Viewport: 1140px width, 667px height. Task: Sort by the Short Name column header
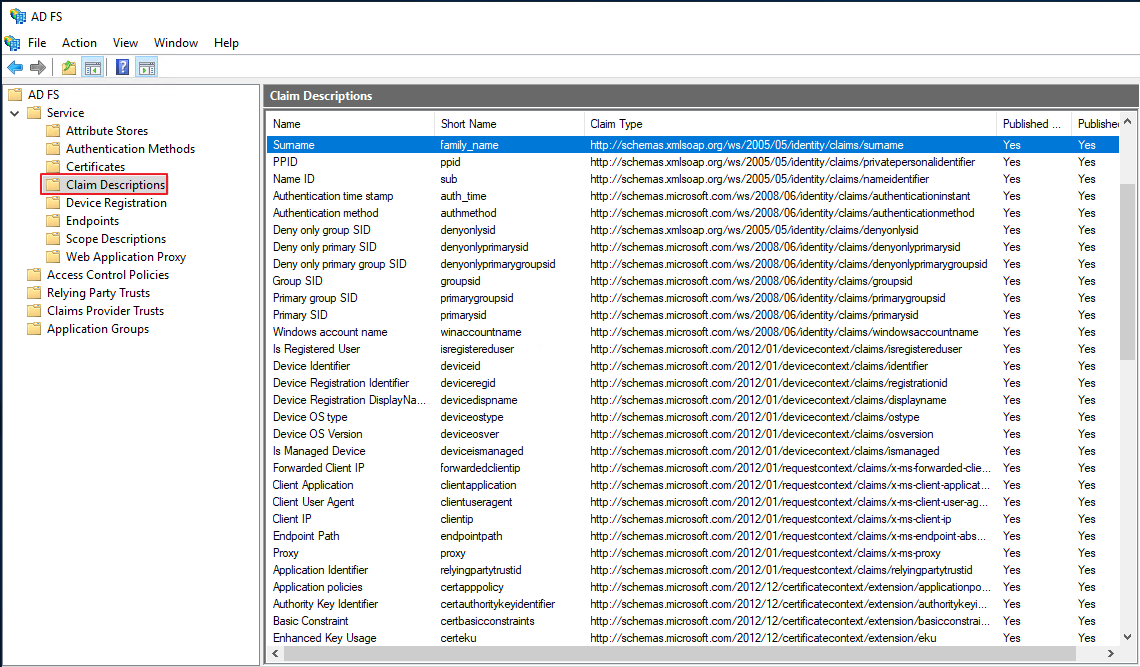pos(509,124)
